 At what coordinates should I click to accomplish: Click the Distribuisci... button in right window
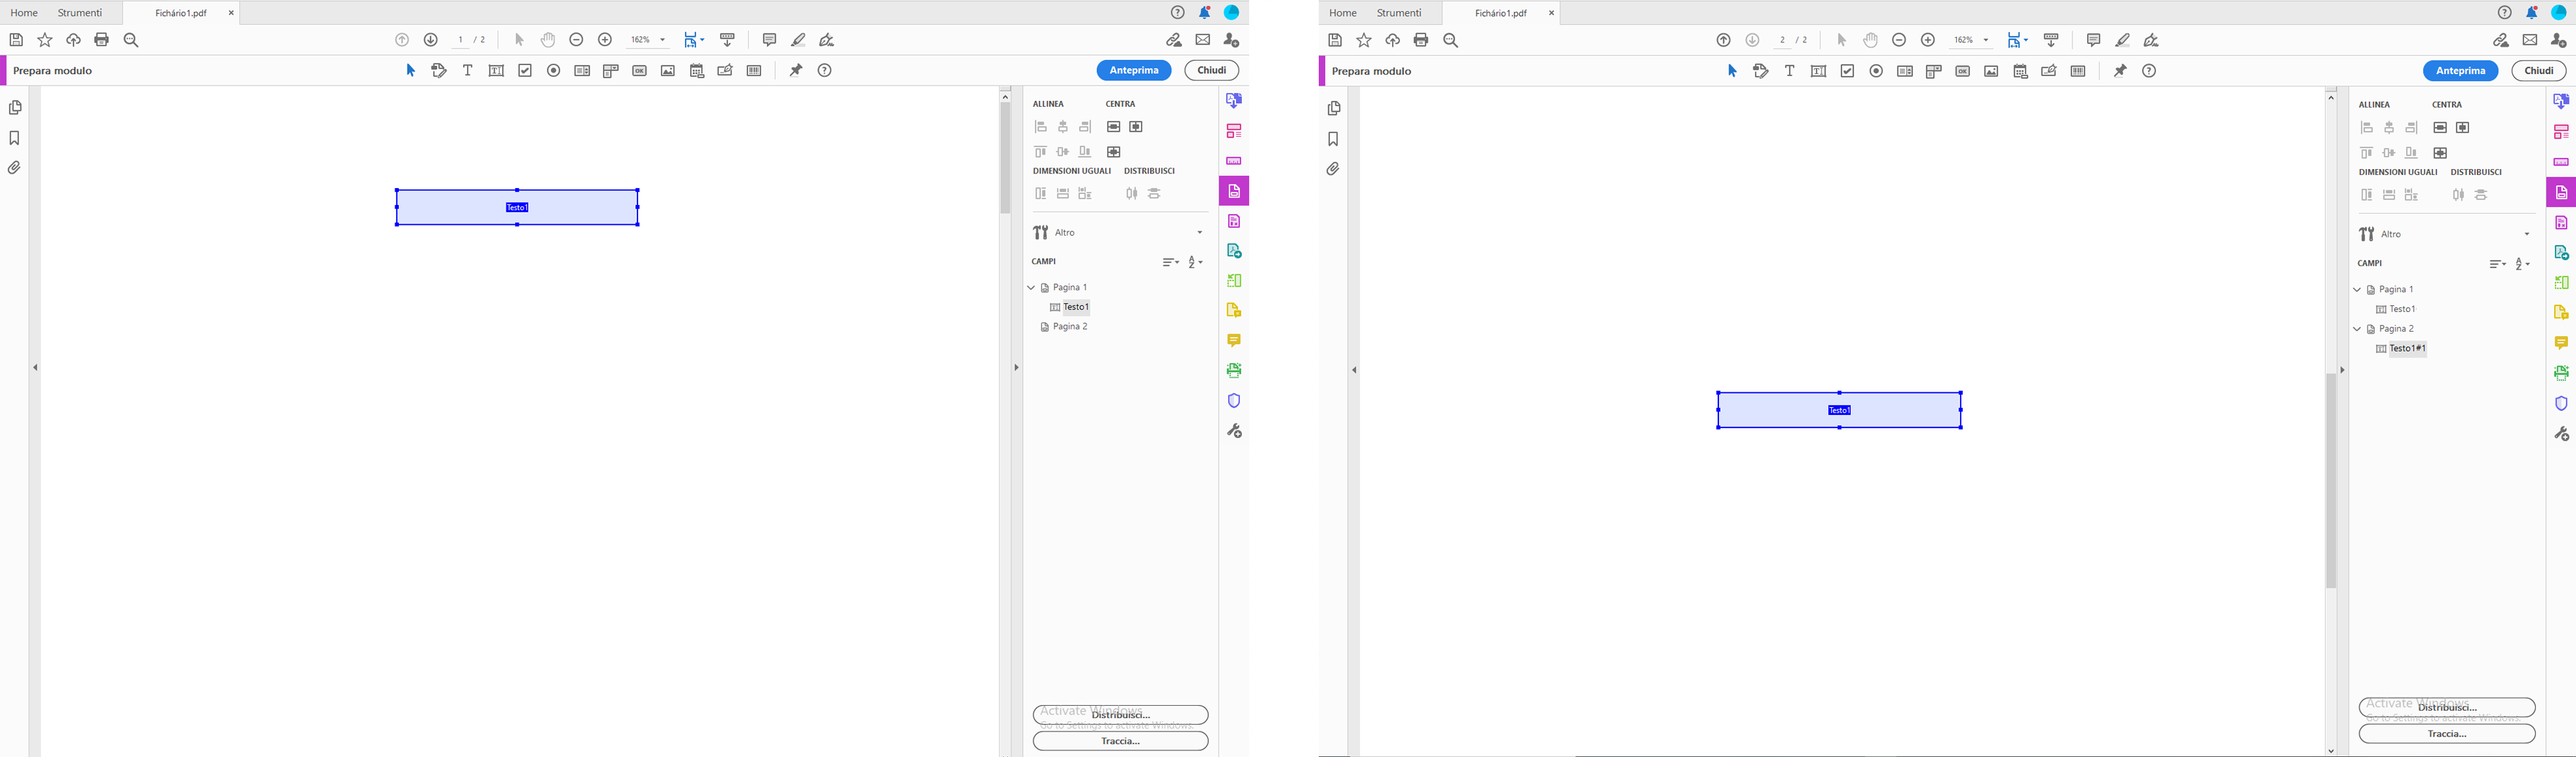[x=2447, y=708]
